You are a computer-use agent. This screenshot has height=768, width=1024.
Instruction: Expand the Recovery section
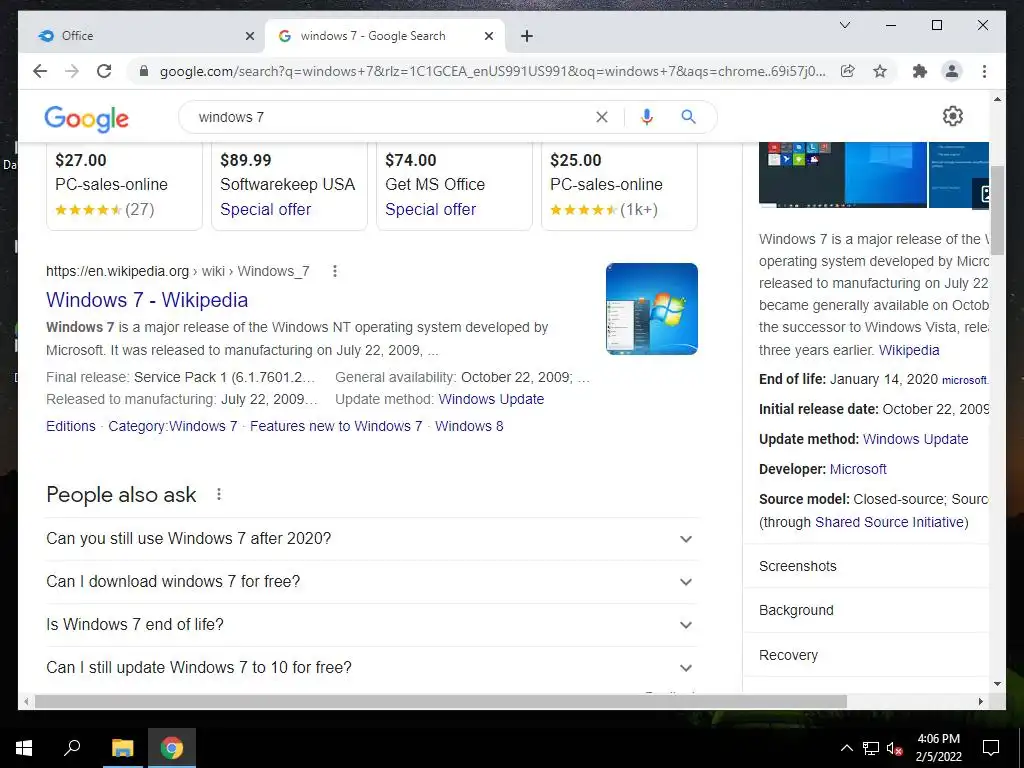[867, 655]
